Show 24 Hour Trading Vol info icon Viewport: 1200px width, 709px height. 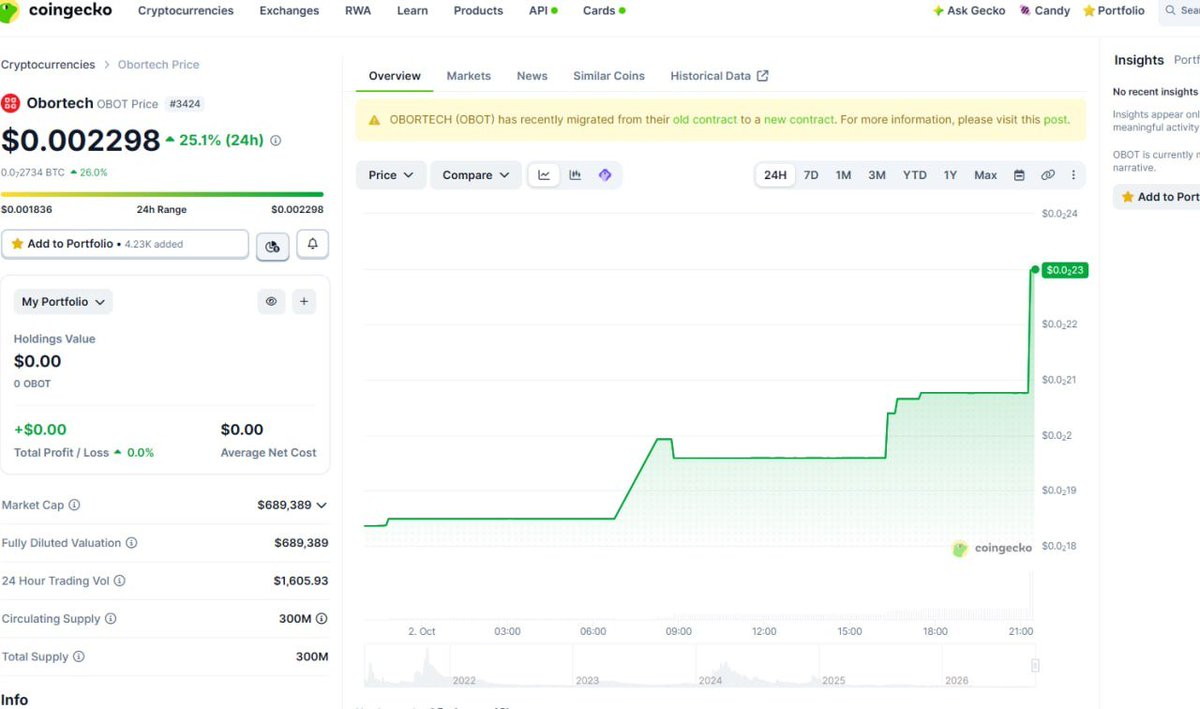tap(120, 581)
